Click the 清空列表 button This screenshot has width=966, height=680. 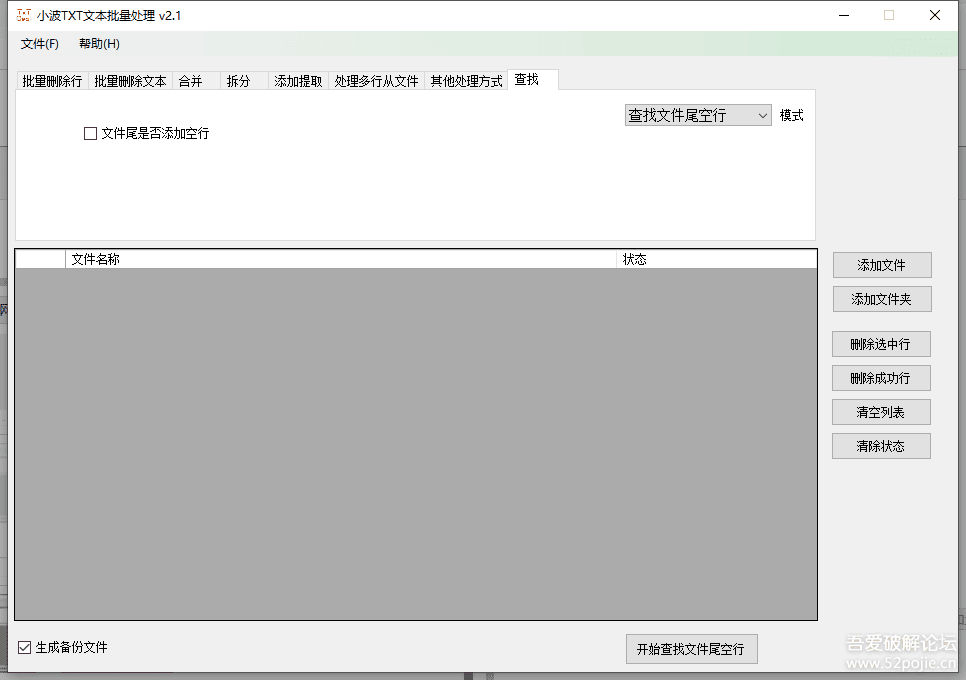[x=881, y=411]
